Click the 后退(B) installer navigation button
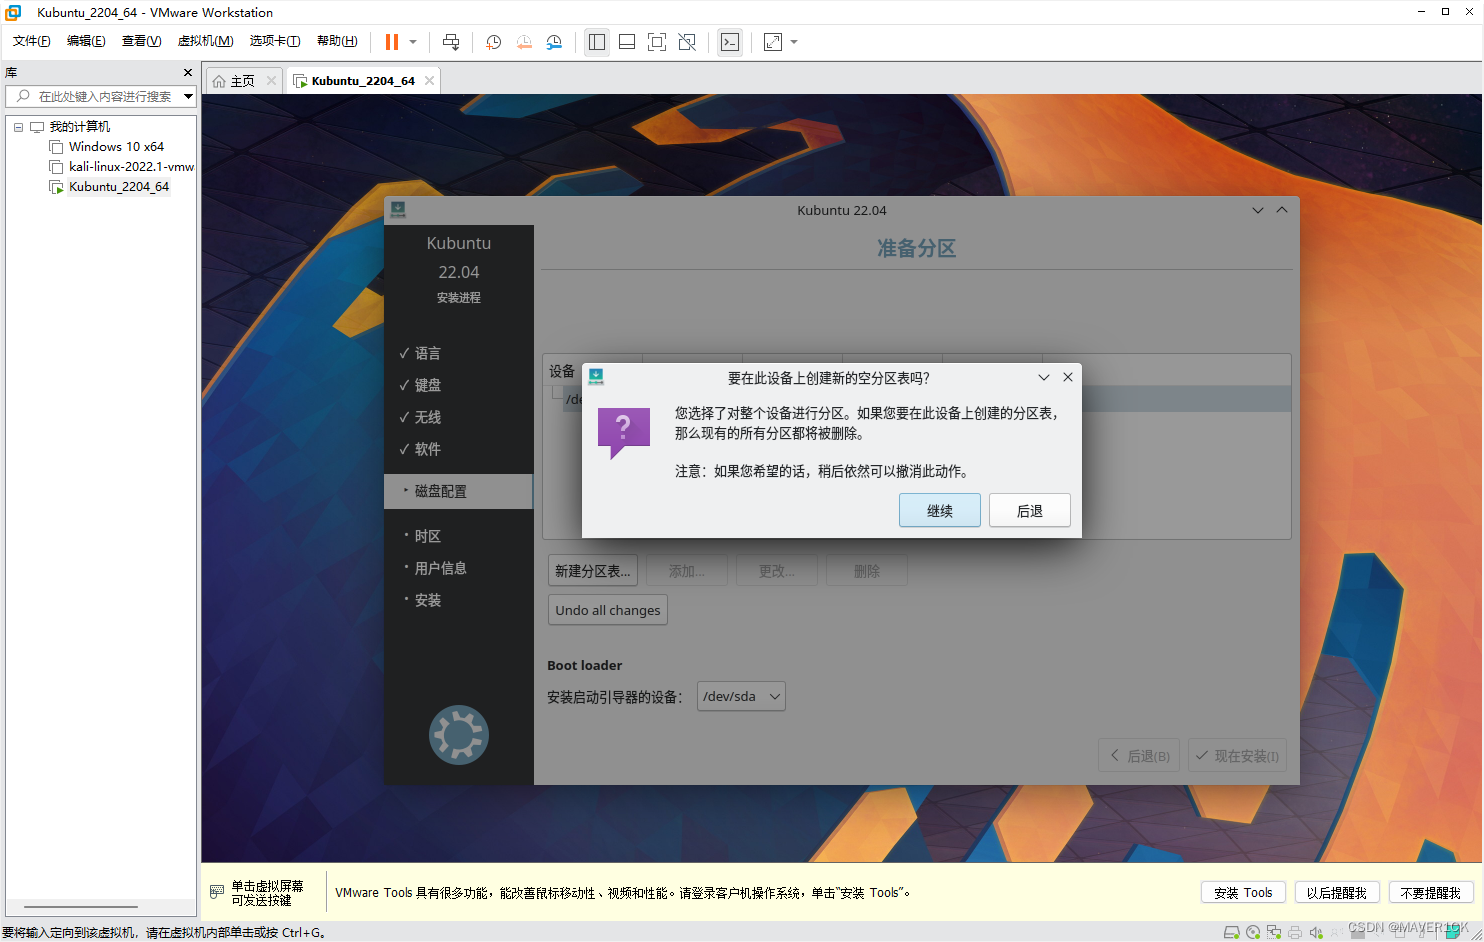Image resolution: width=1484 pixels, height=942 pixels. tap(1140, 756)
